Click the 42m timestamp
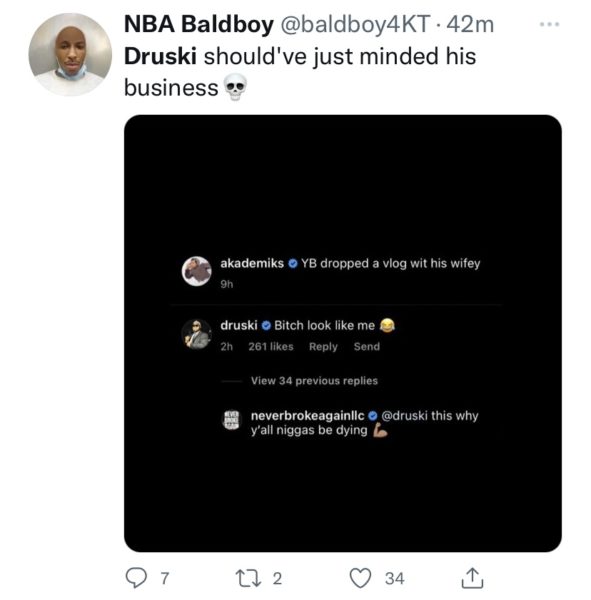 click(470, 24)
